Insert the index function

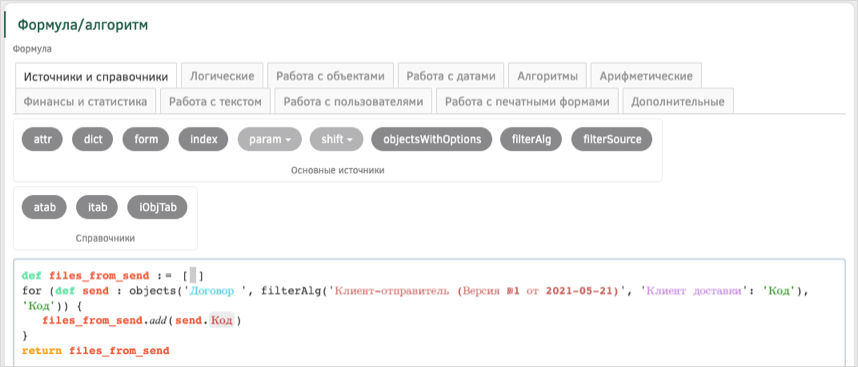(x=204, y=139)
